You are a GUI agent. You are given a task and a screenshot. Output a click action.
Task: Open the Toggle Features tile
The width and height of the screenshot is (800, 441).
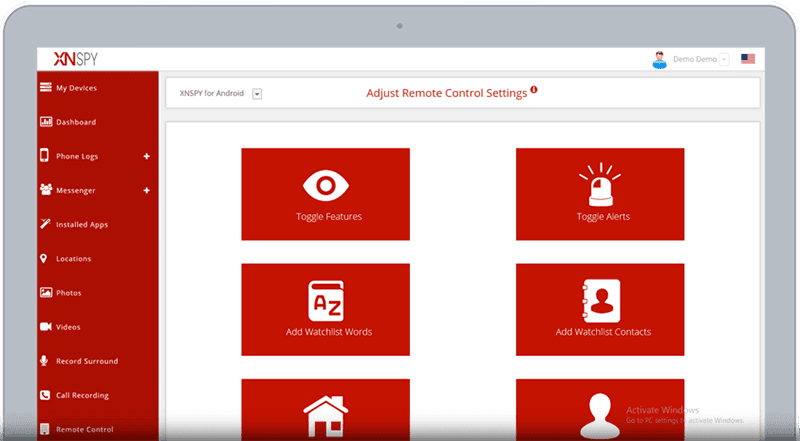326,194
